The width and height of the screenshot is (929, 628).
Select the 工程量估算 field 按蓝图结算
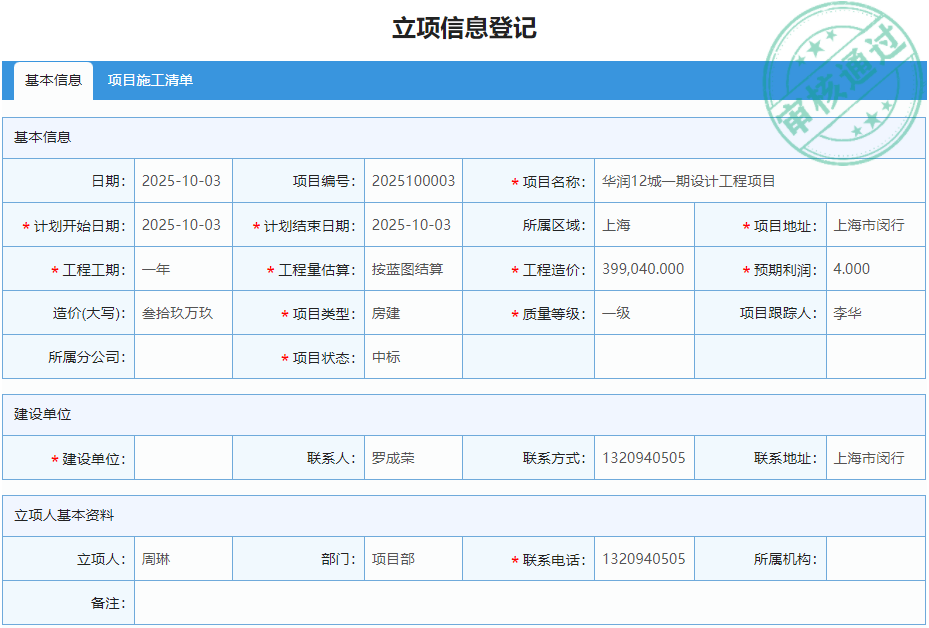click(413, 269)
